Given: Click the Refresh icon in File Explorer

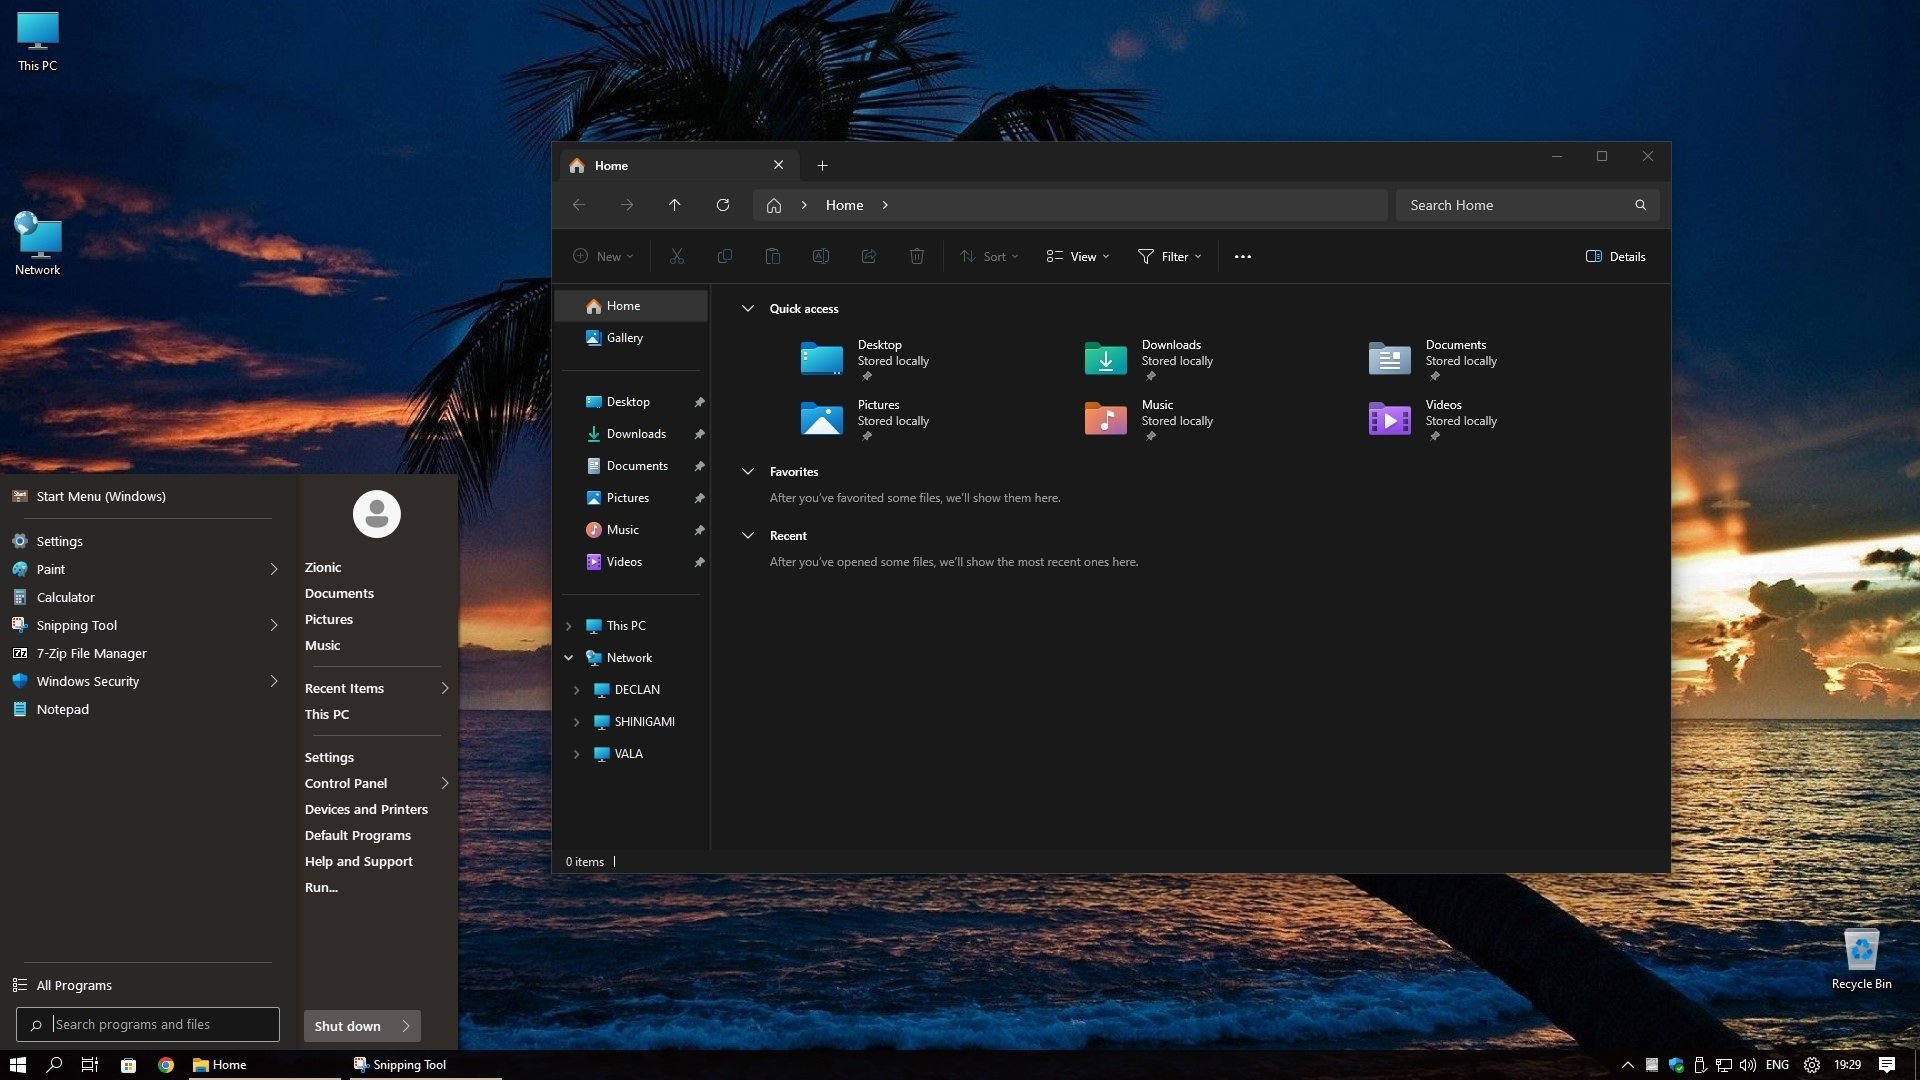Looking at the screenshot, I should pos(722,205).
